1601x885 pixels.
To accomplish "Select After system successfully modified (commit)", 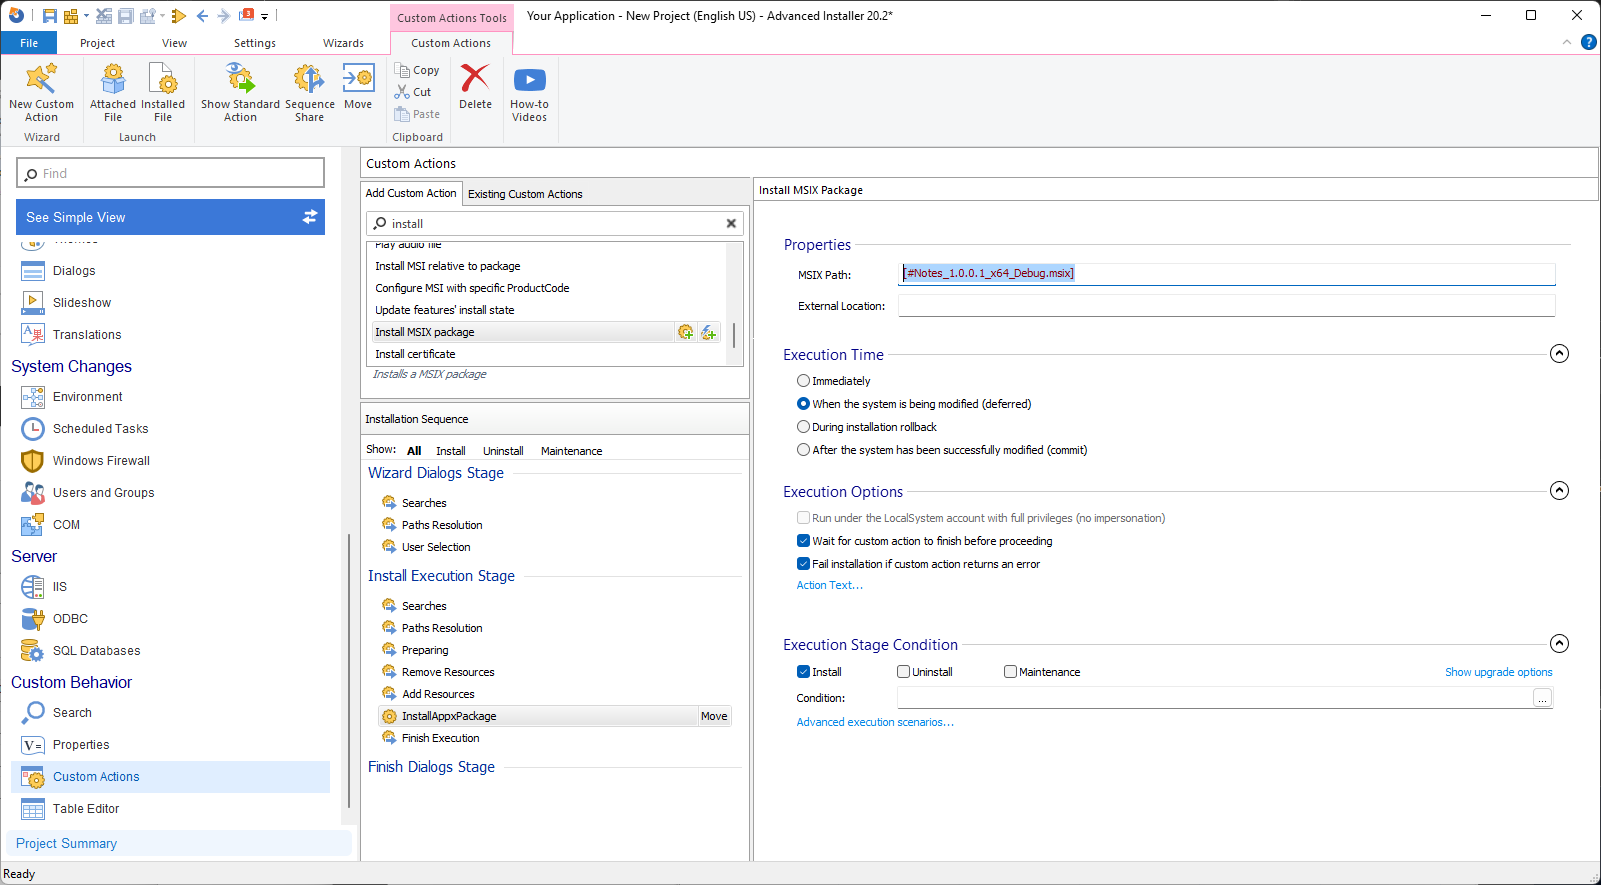I will coord(803,450).
